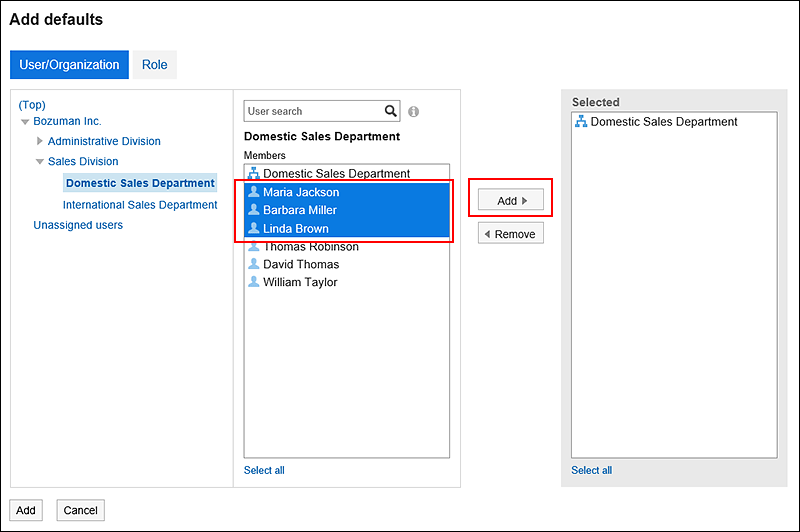Screen dimensions: 800x532
Task: Click Select all under Selected list
Action: [x=591, y=470]
